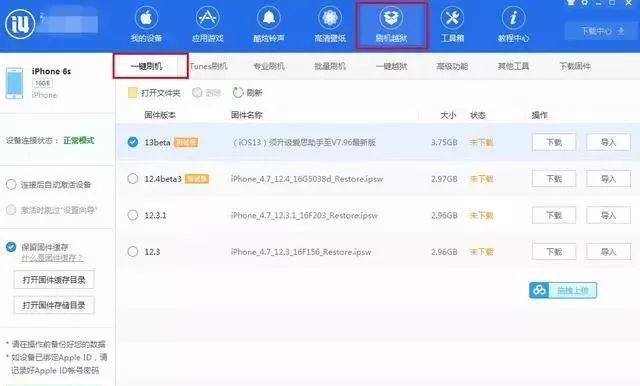
Task: Click iPhone_4.7_12.4_16G5038d_Restore.ipsw filename
Action: (x=307, y=179)
